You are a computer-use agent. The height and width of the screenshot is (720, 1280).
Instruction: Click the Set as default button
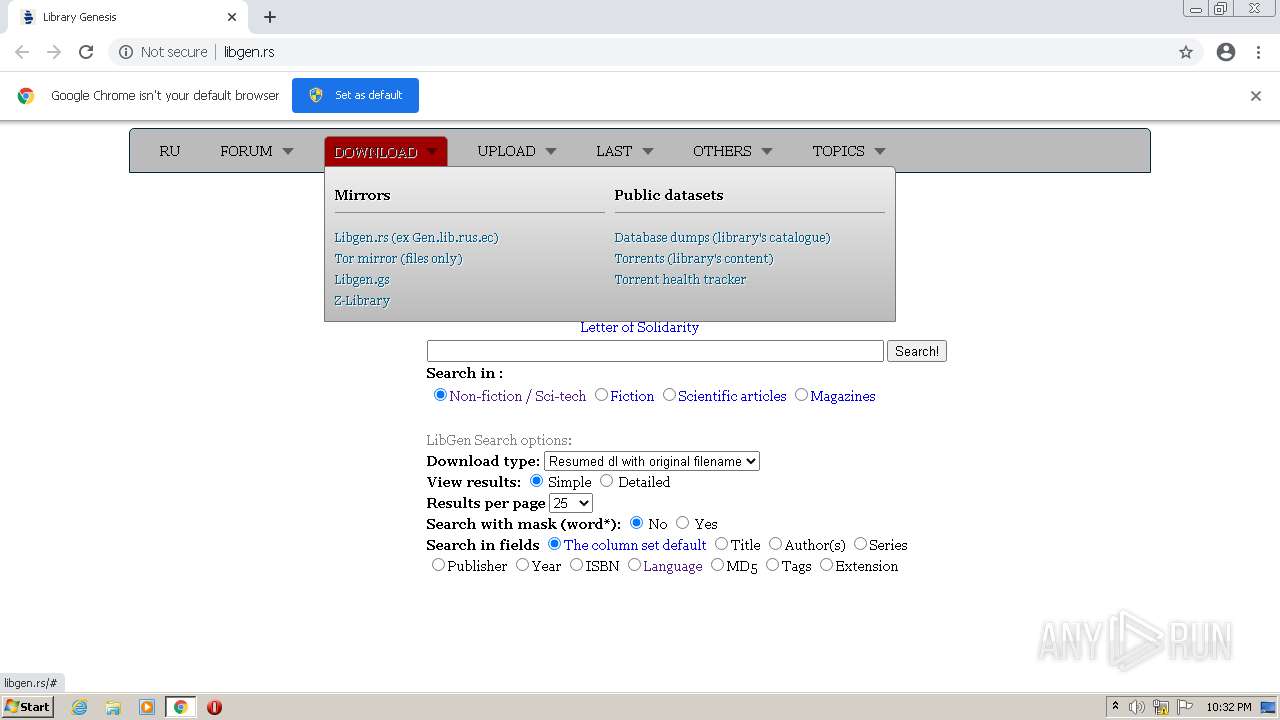coord(355,95)
